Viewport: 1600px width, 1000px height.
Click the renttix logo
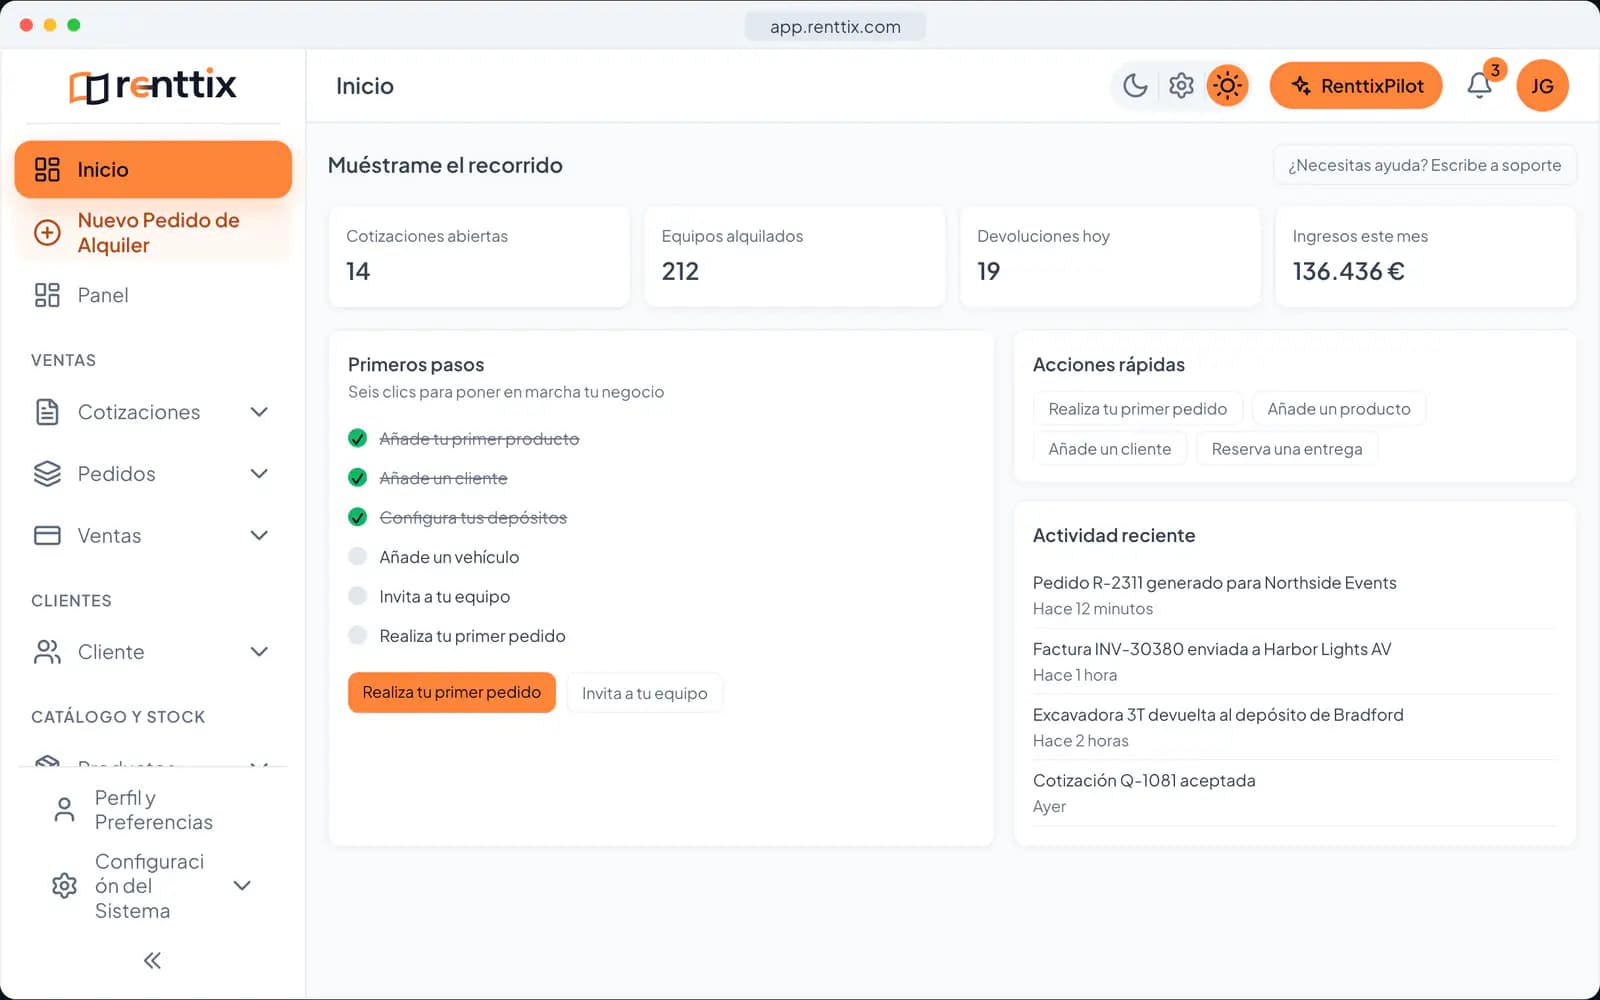pyautogui.click(x=153, y=86)
